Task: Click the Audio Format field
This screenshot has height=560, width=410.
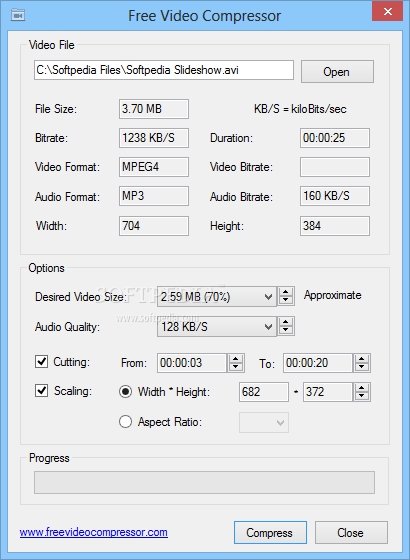Action: click(154, 196)
